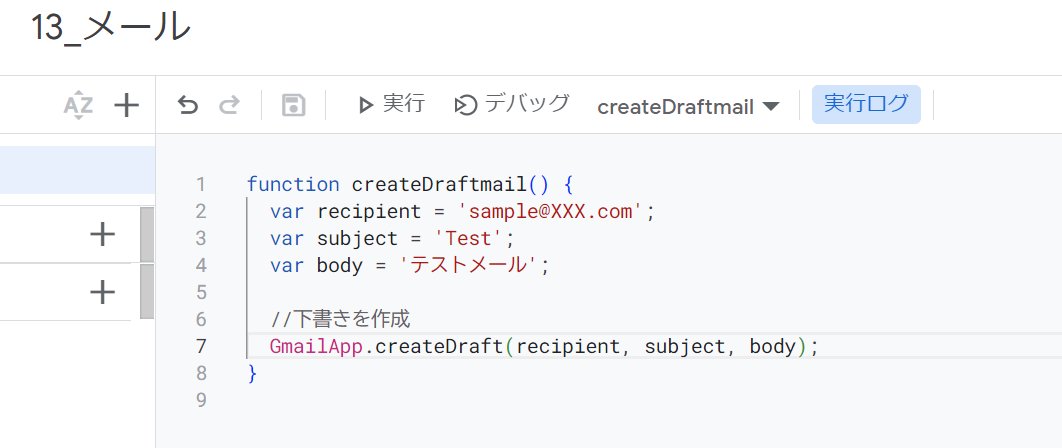Start debugging with デバッグ
The image size is (1062, 448).
pyautogui.click(x=512, y=104)
